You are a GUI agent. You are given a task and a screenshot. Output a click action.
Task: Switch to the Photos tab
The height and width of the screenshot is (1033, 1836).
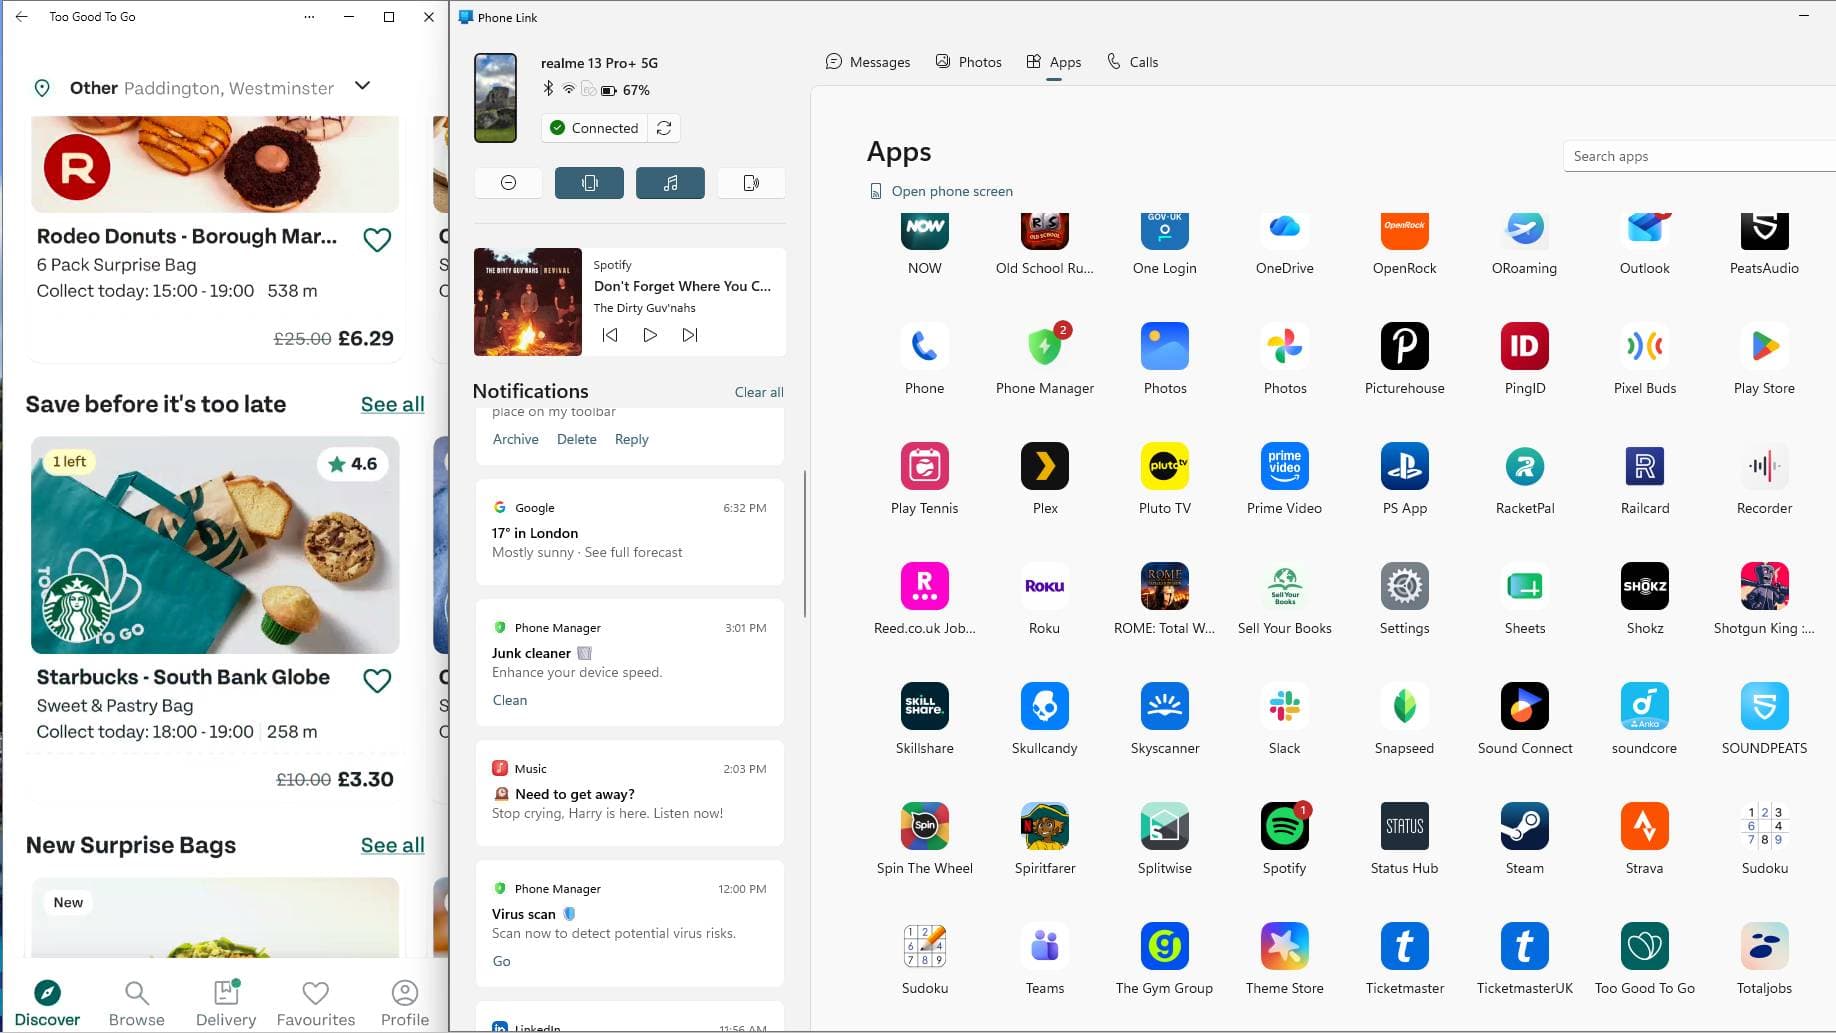coord(968,62)
